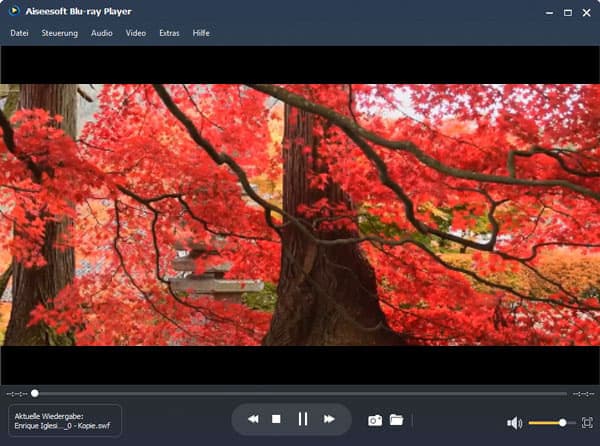Open the Audio menu
The width and height of the screenshot is (600, 446).
pyautogui.click(x=101, y=33)
